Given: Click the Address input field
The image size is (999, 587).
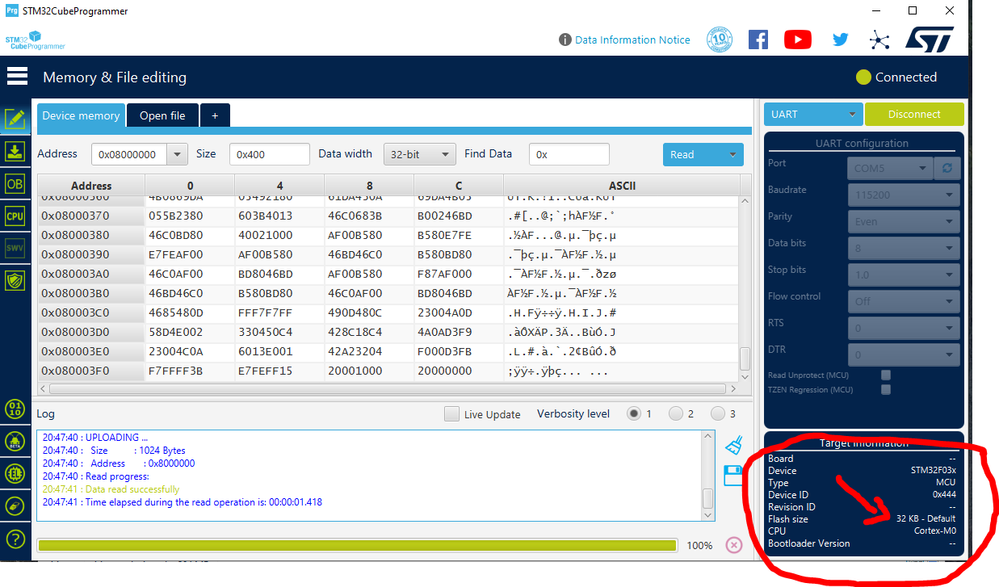Looking at the screenshot, I should point(129,154).
